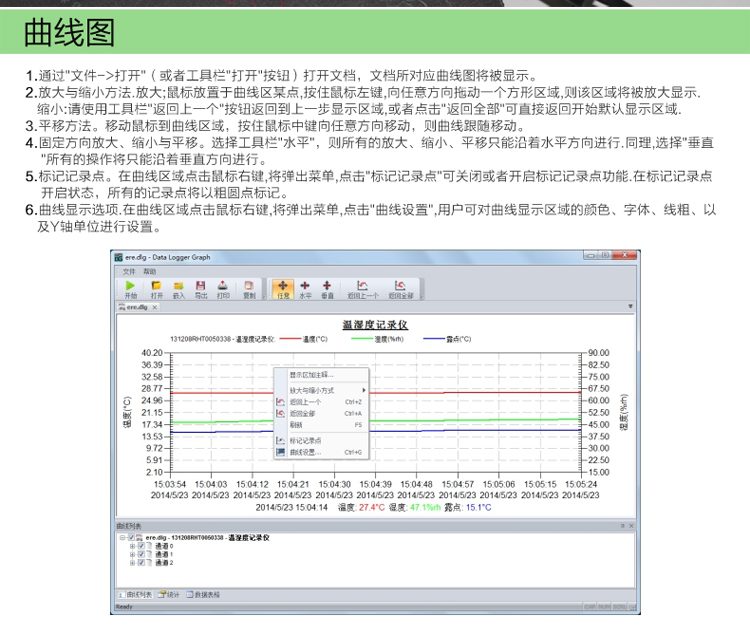Click the 导出 (Export) toolbar icon
Viewport: 750px width, 632px height.
click(x=201, y=286)
